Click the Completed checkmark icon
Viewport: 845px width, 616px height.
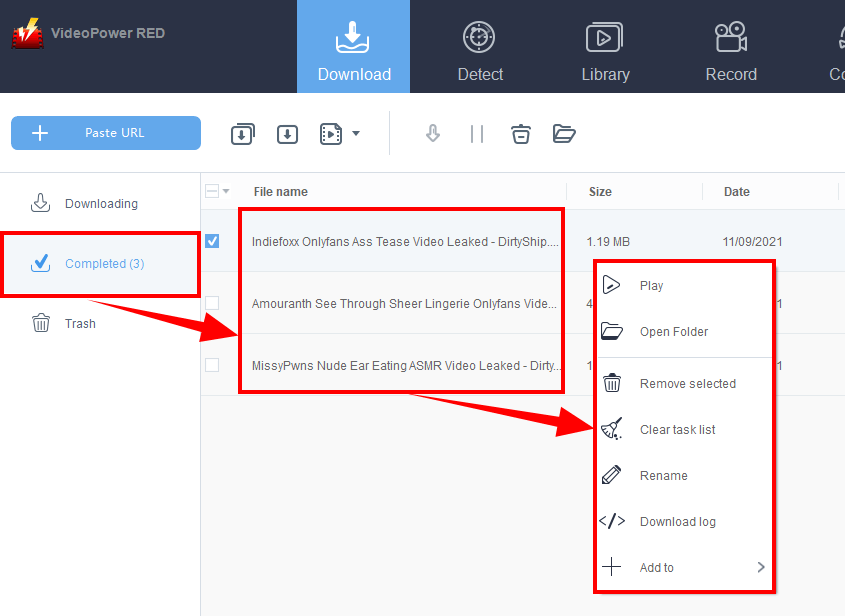pyautogui.click(x=40, y=262)
